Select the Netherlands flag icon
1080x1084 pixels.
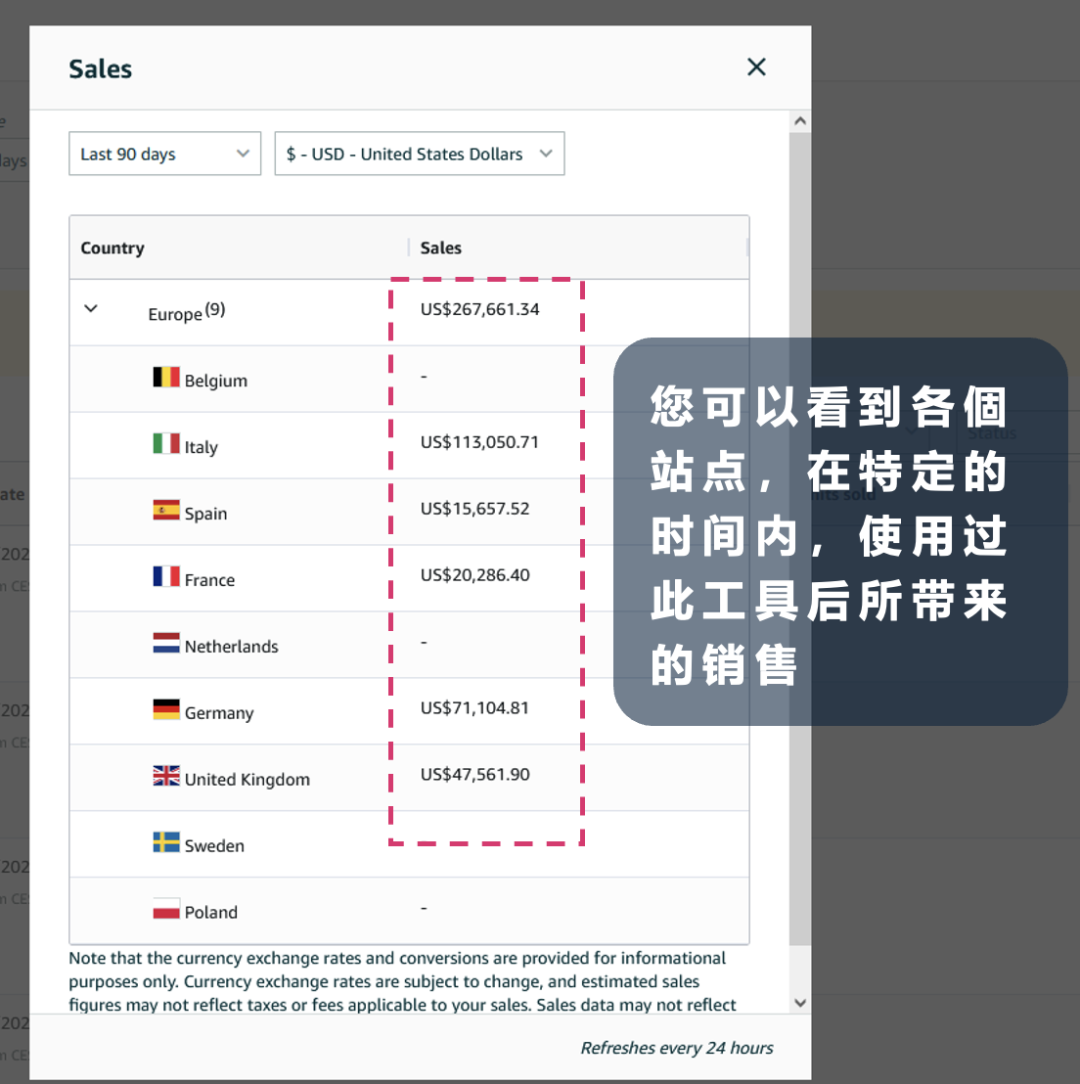tap(165, 645)
